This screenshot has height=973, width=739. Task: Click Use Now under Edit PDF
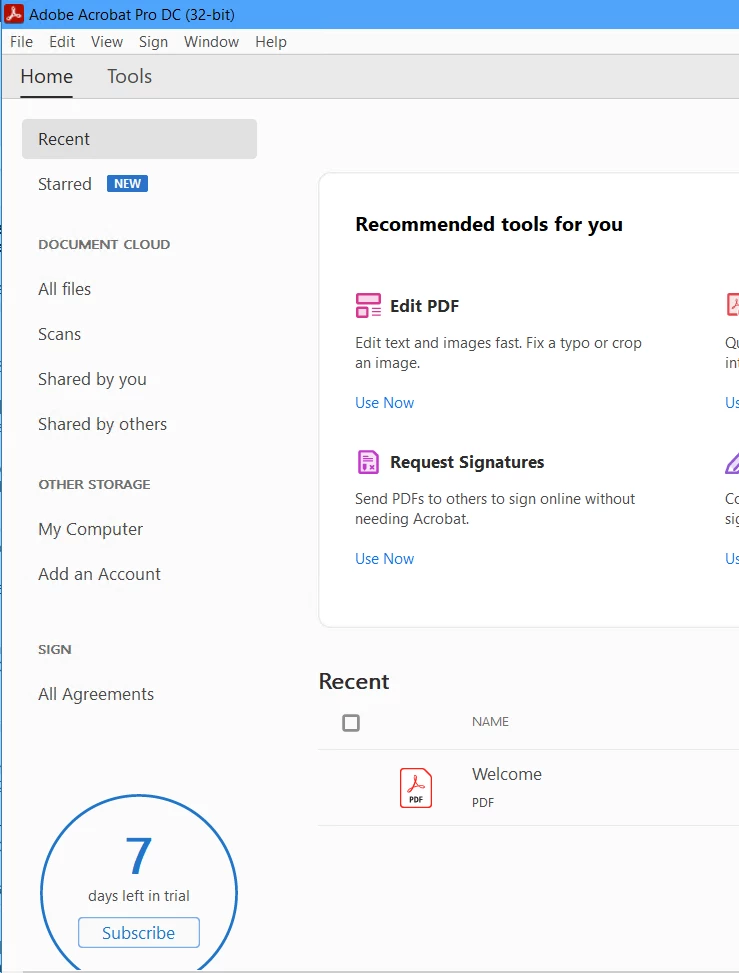tap(385, 403)
